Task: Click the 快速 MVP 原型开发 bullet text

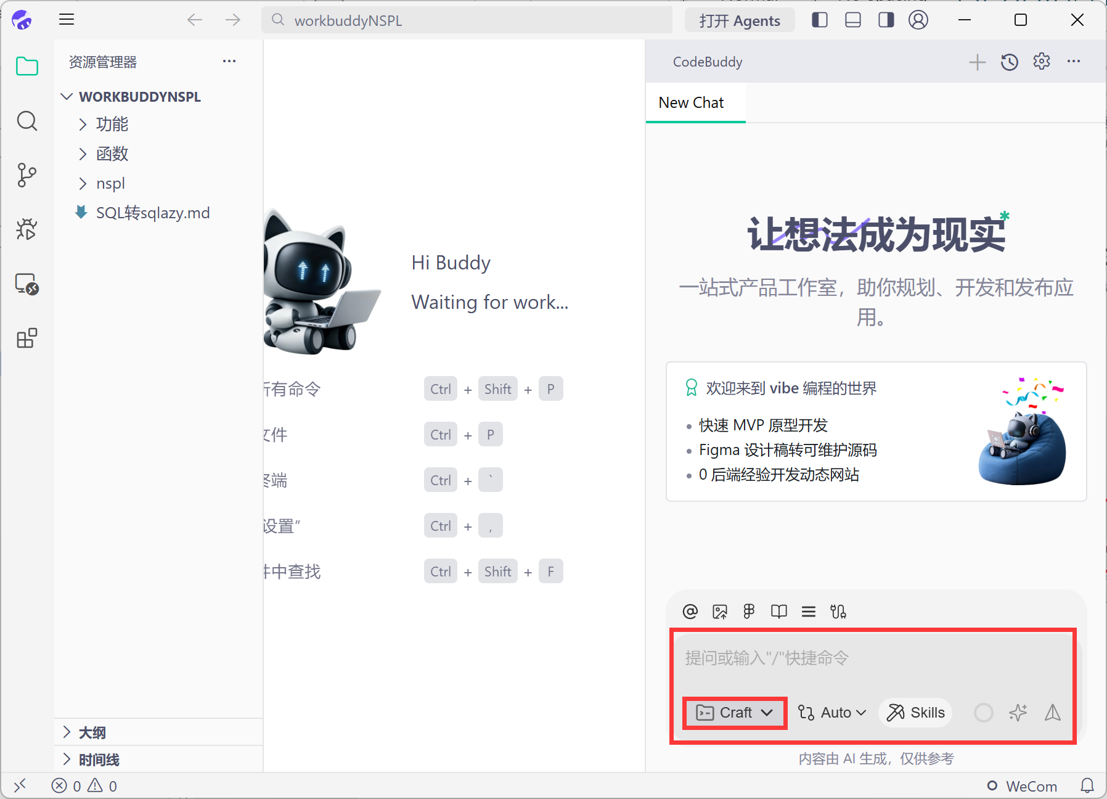Action: [762, 426]
